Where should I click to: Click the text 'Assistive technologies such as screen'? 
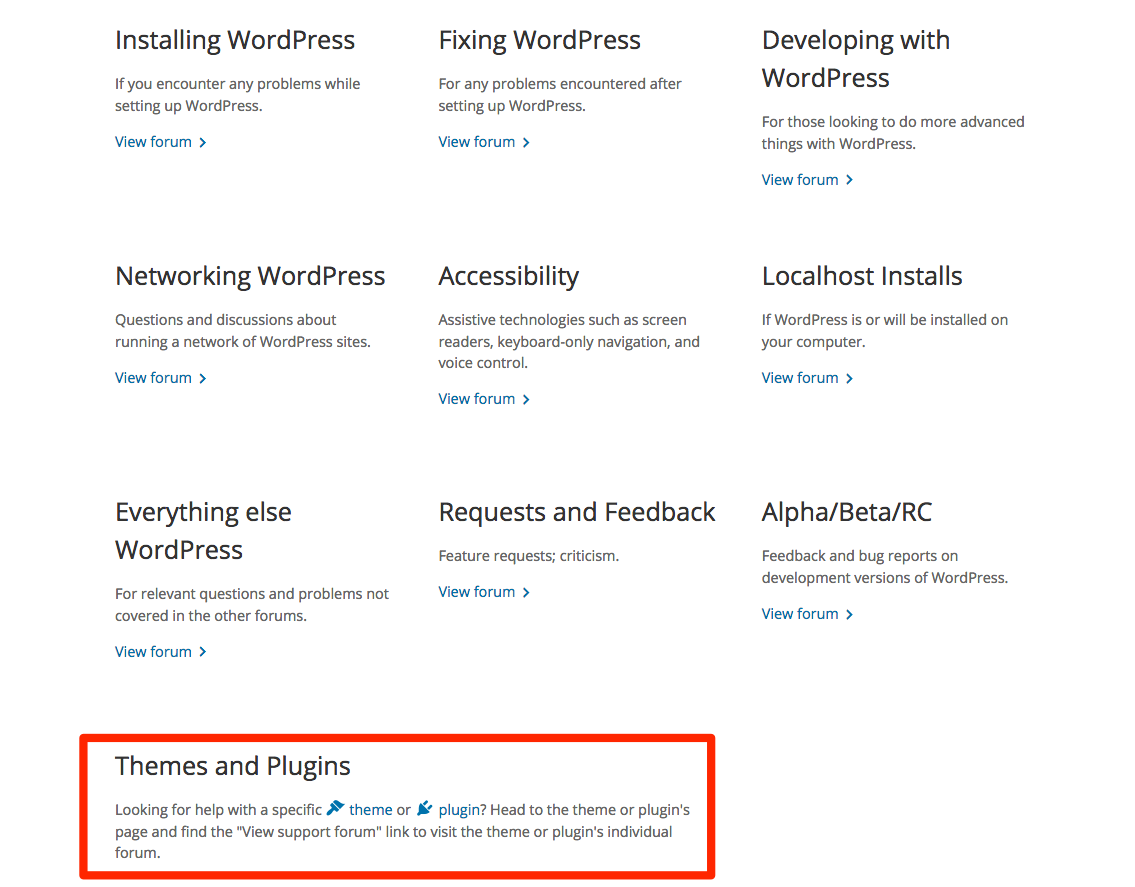562,320
